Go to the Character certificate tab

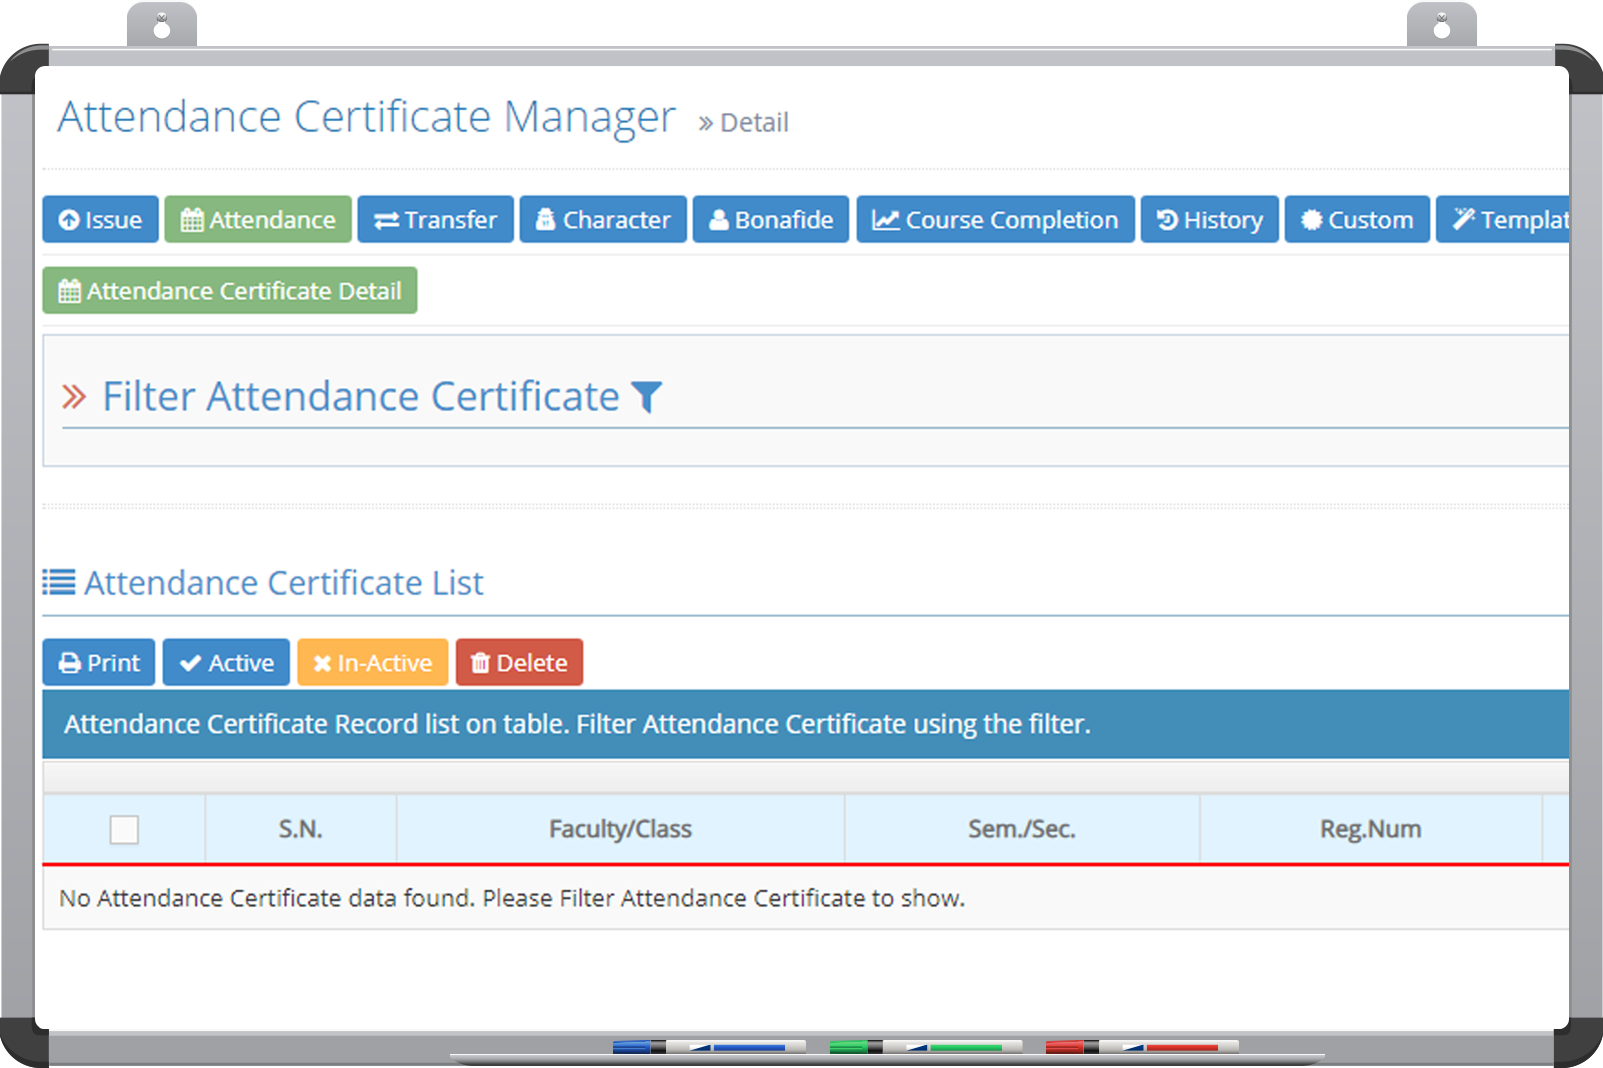click(603, 219)
